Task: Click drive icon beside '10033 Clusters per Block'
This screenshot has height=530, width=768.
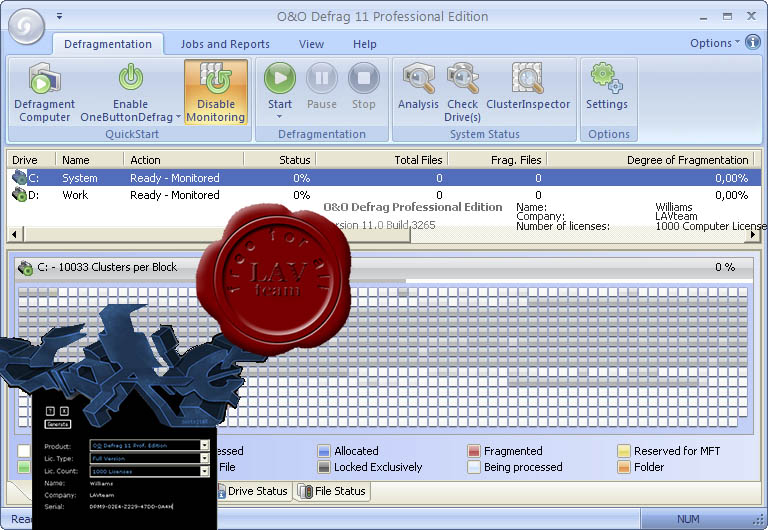Action: coord(25,267)
